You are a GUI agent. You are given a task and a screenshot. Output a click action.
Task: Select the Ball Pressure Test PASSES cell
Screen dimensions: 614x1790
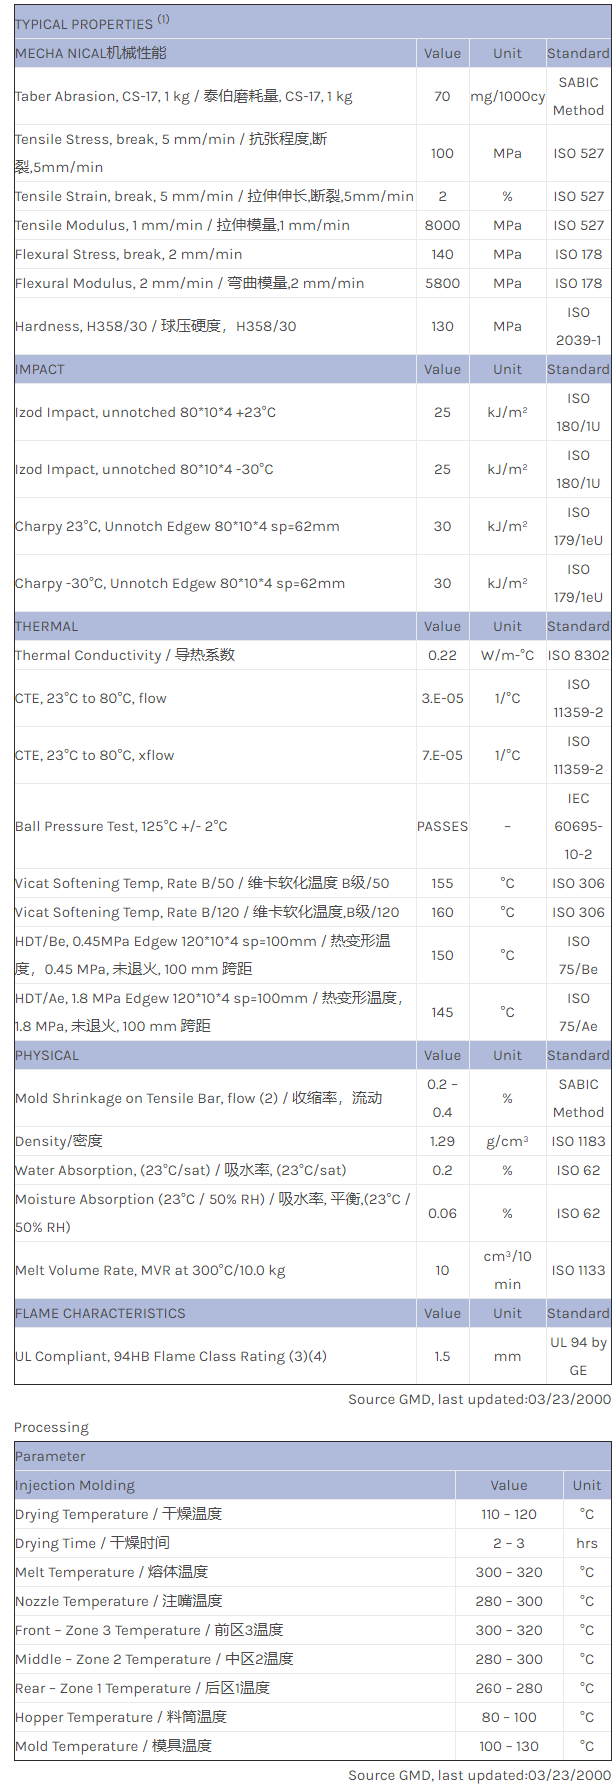(x=442, y=827)
